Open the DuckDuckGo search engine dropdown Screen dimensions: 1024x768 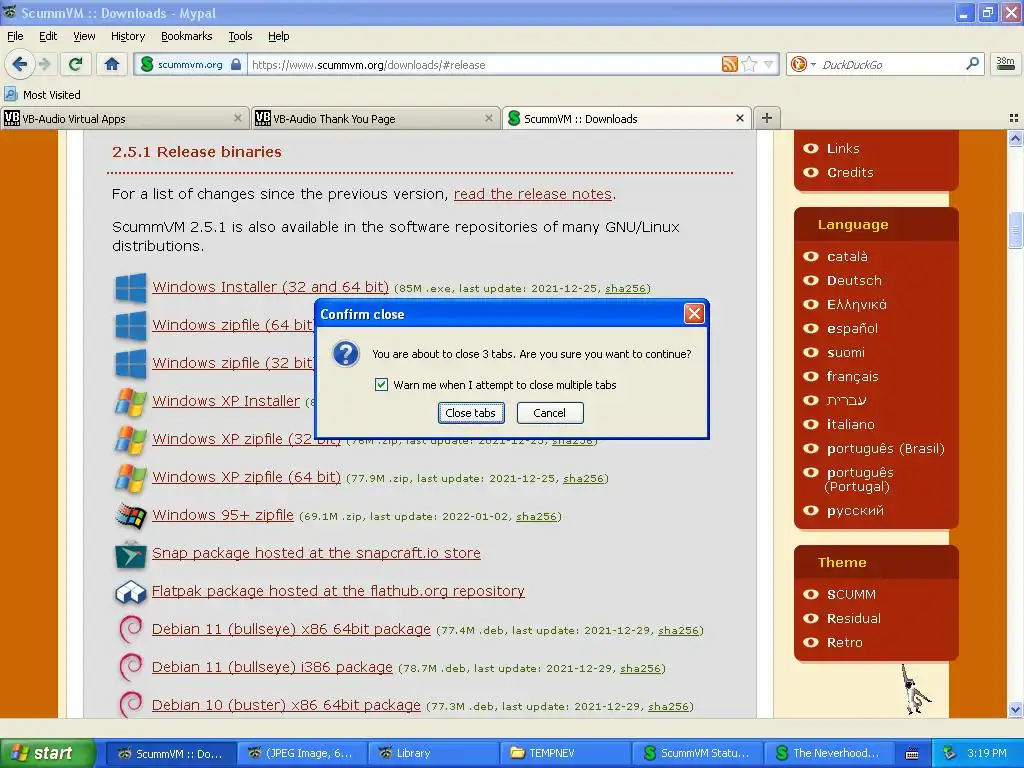pos(803,64)
